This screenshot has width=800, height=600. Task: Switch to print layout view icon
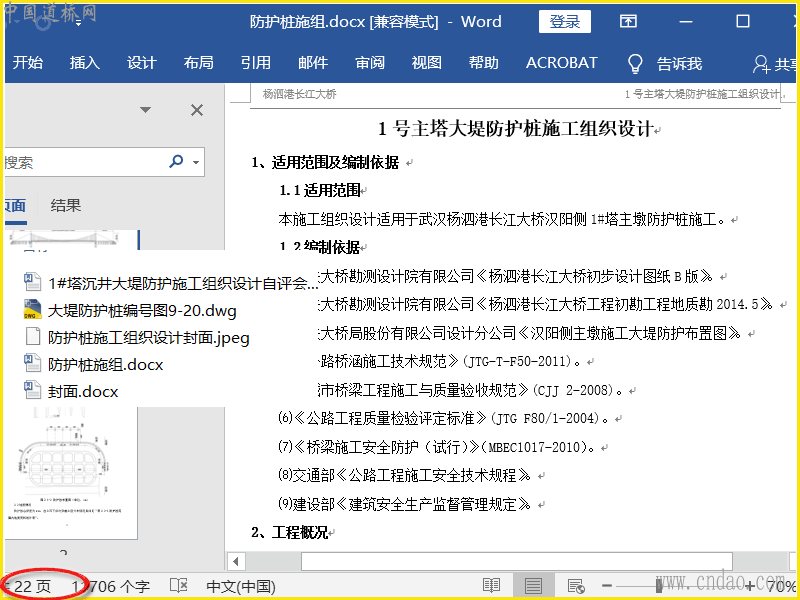(x=533, y=585)
